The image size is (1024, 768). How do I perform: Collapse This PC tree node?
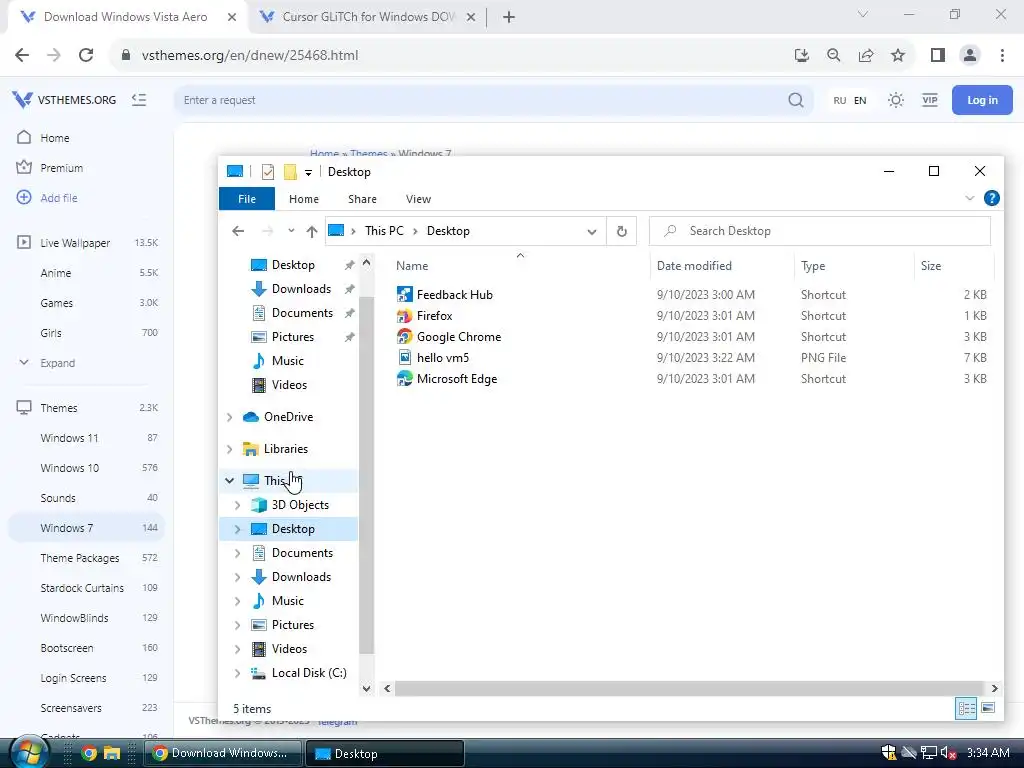point(229,481)
